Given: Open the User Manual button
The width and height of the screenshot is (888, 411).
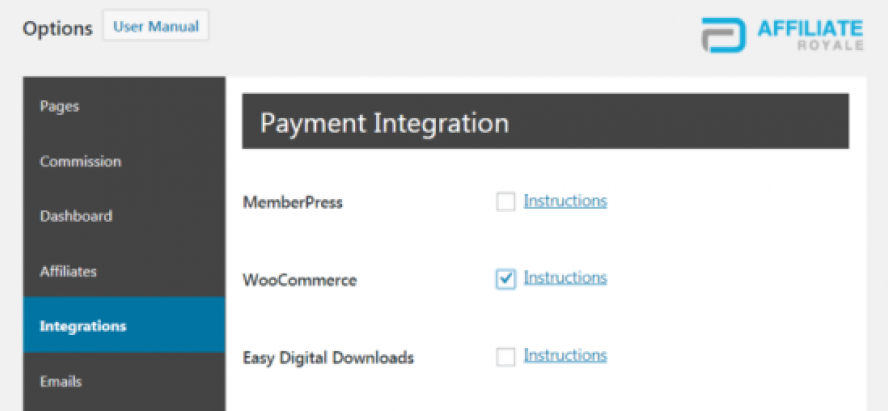Looking at the screenshot, I should [x=156, y=27].
